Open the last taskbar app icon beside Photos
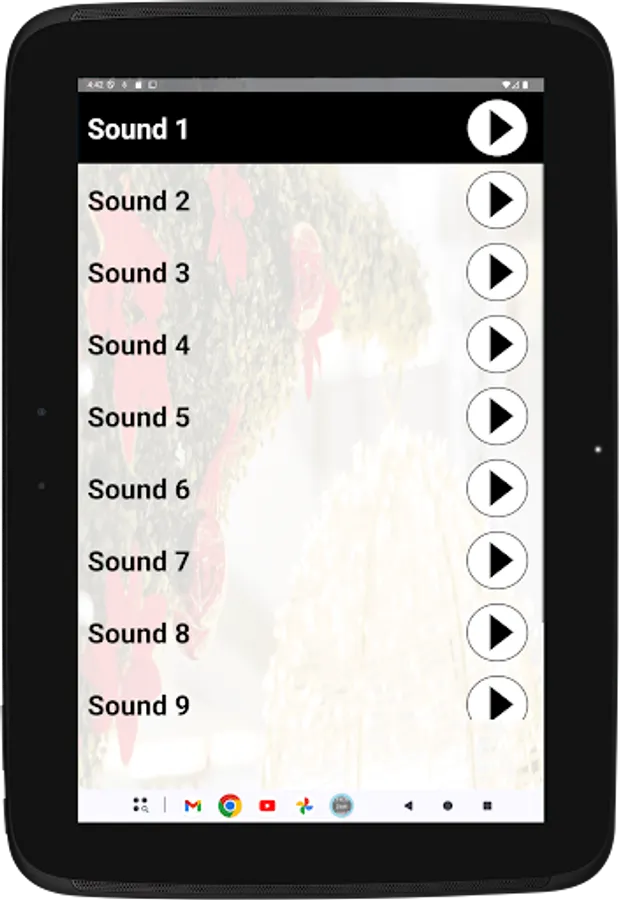Image resolution: width=619 pixels, height=900 pixels. pyautogui.click(x=342, y=806)
